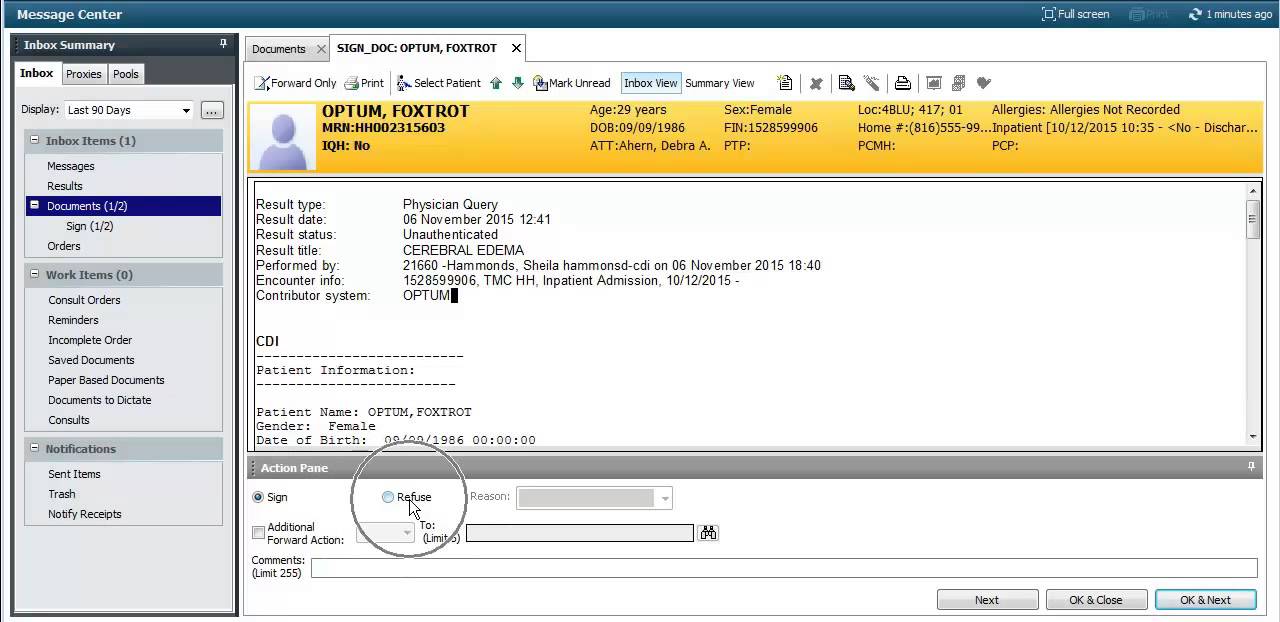
Task: Open the Pools tab
Action: [126, 74]
